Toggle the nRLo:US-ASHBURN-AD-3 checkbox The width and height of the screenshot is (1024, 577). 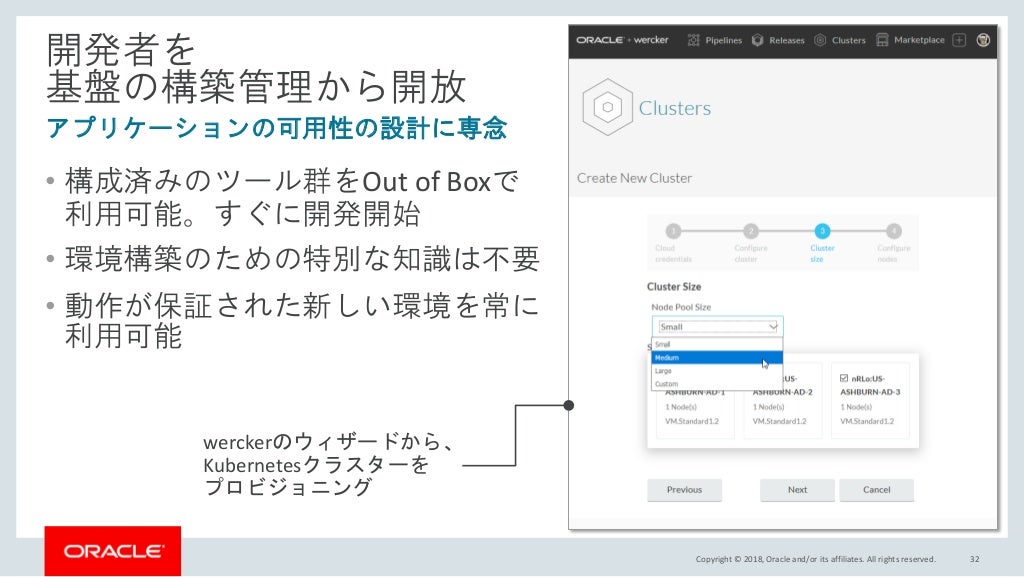(844, 378)
